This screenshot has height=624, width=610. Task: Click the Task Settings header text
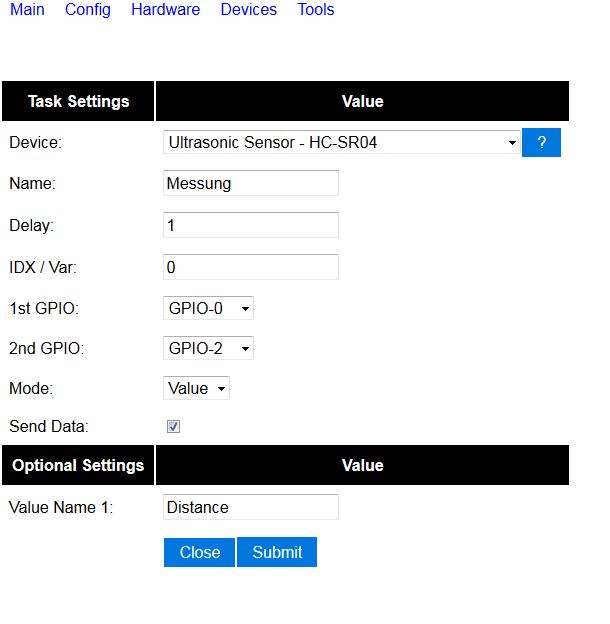pyautogui.click(x=78, y=101)
